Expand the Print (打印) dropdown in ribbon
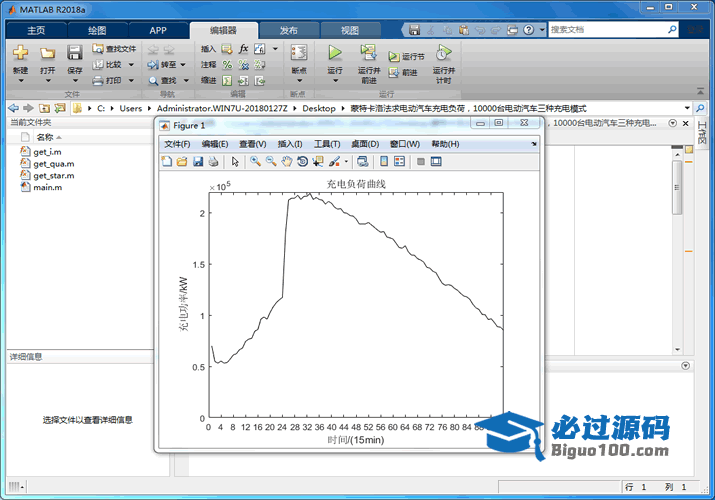Image resolution: width=715 pixels, height=500 pixels. [x=130, y=80]
